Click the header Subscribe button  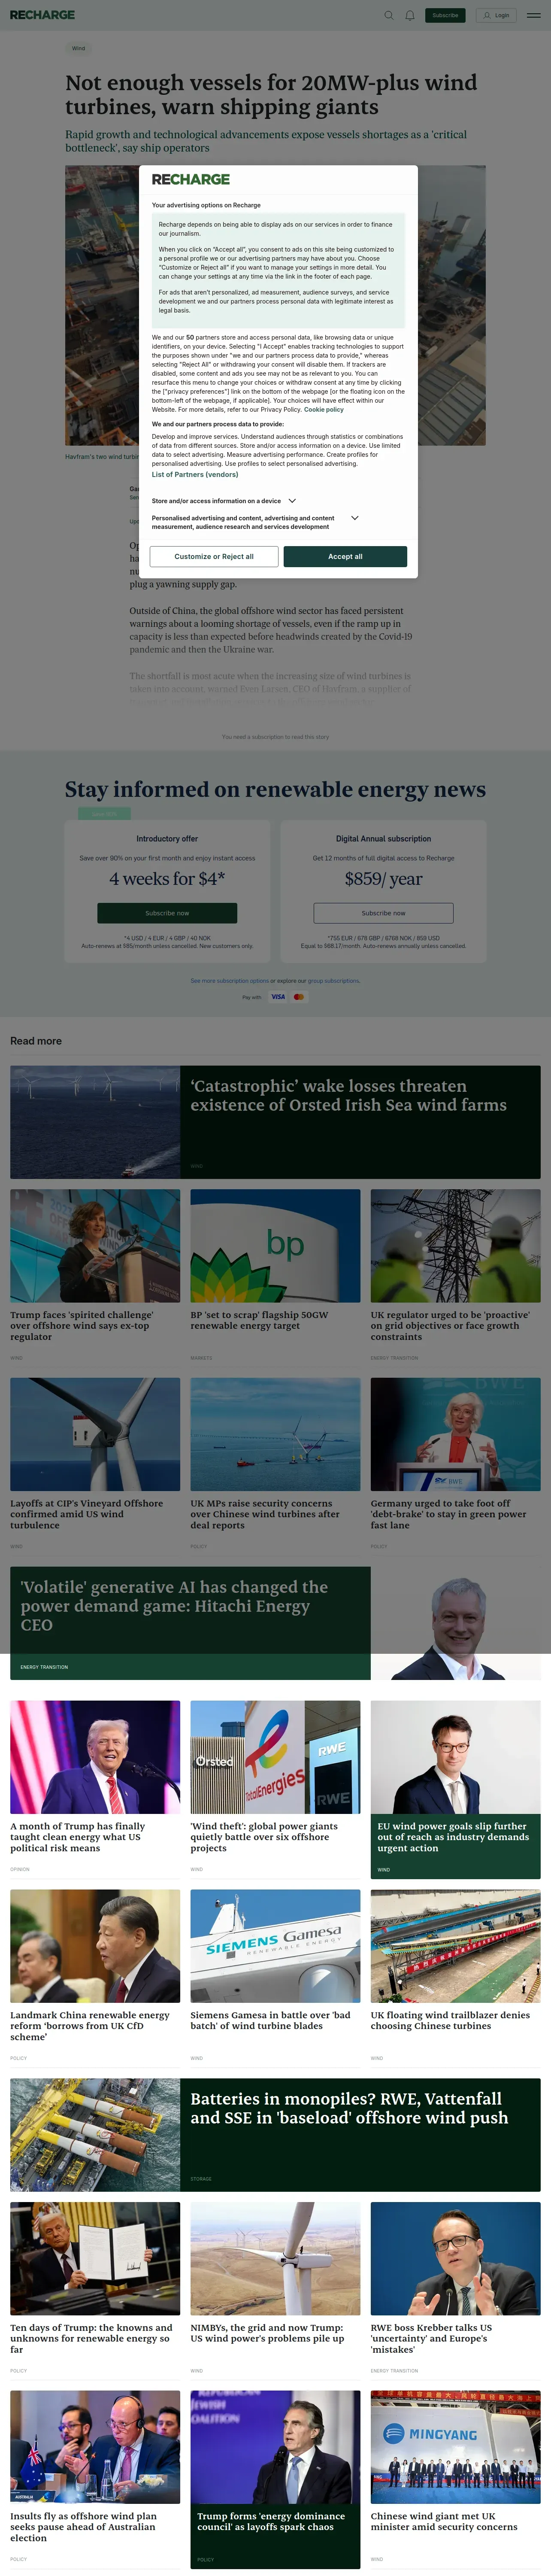click(x=445, y=15)
